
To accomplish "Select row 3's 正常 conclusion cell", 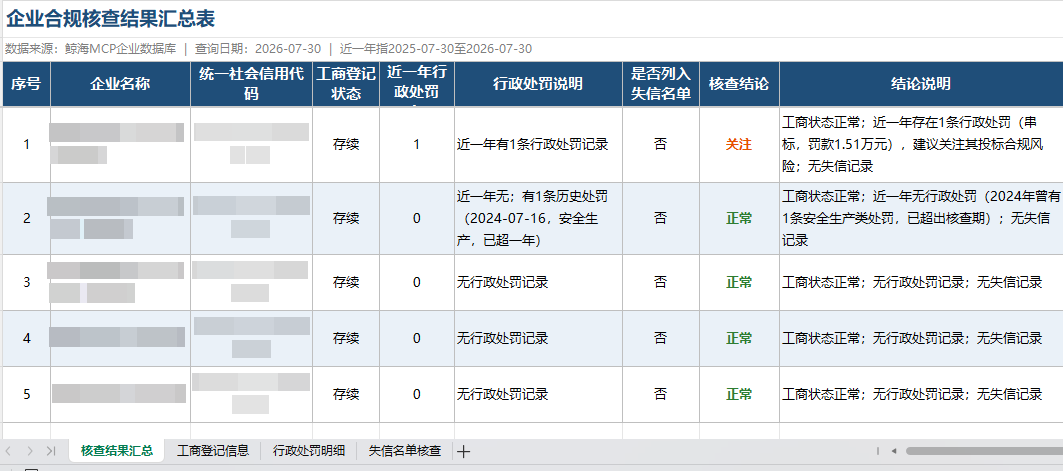I will pyautogui.click(x=739, y=283).
